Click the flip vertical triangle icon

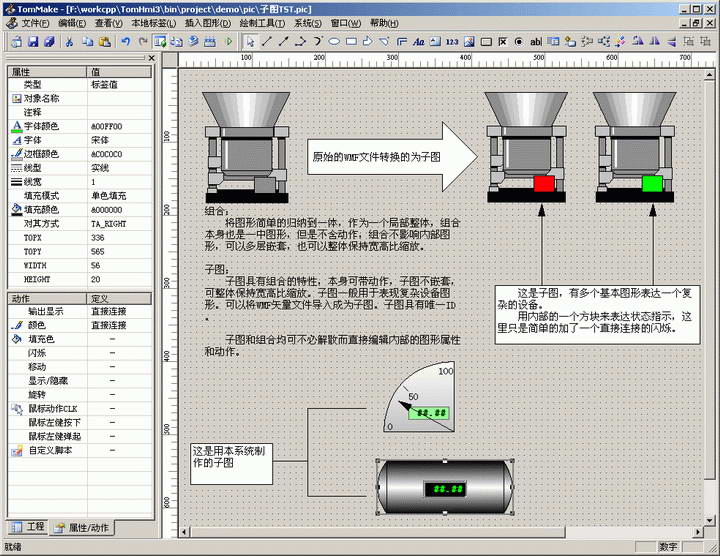click(x=672, y=42)
